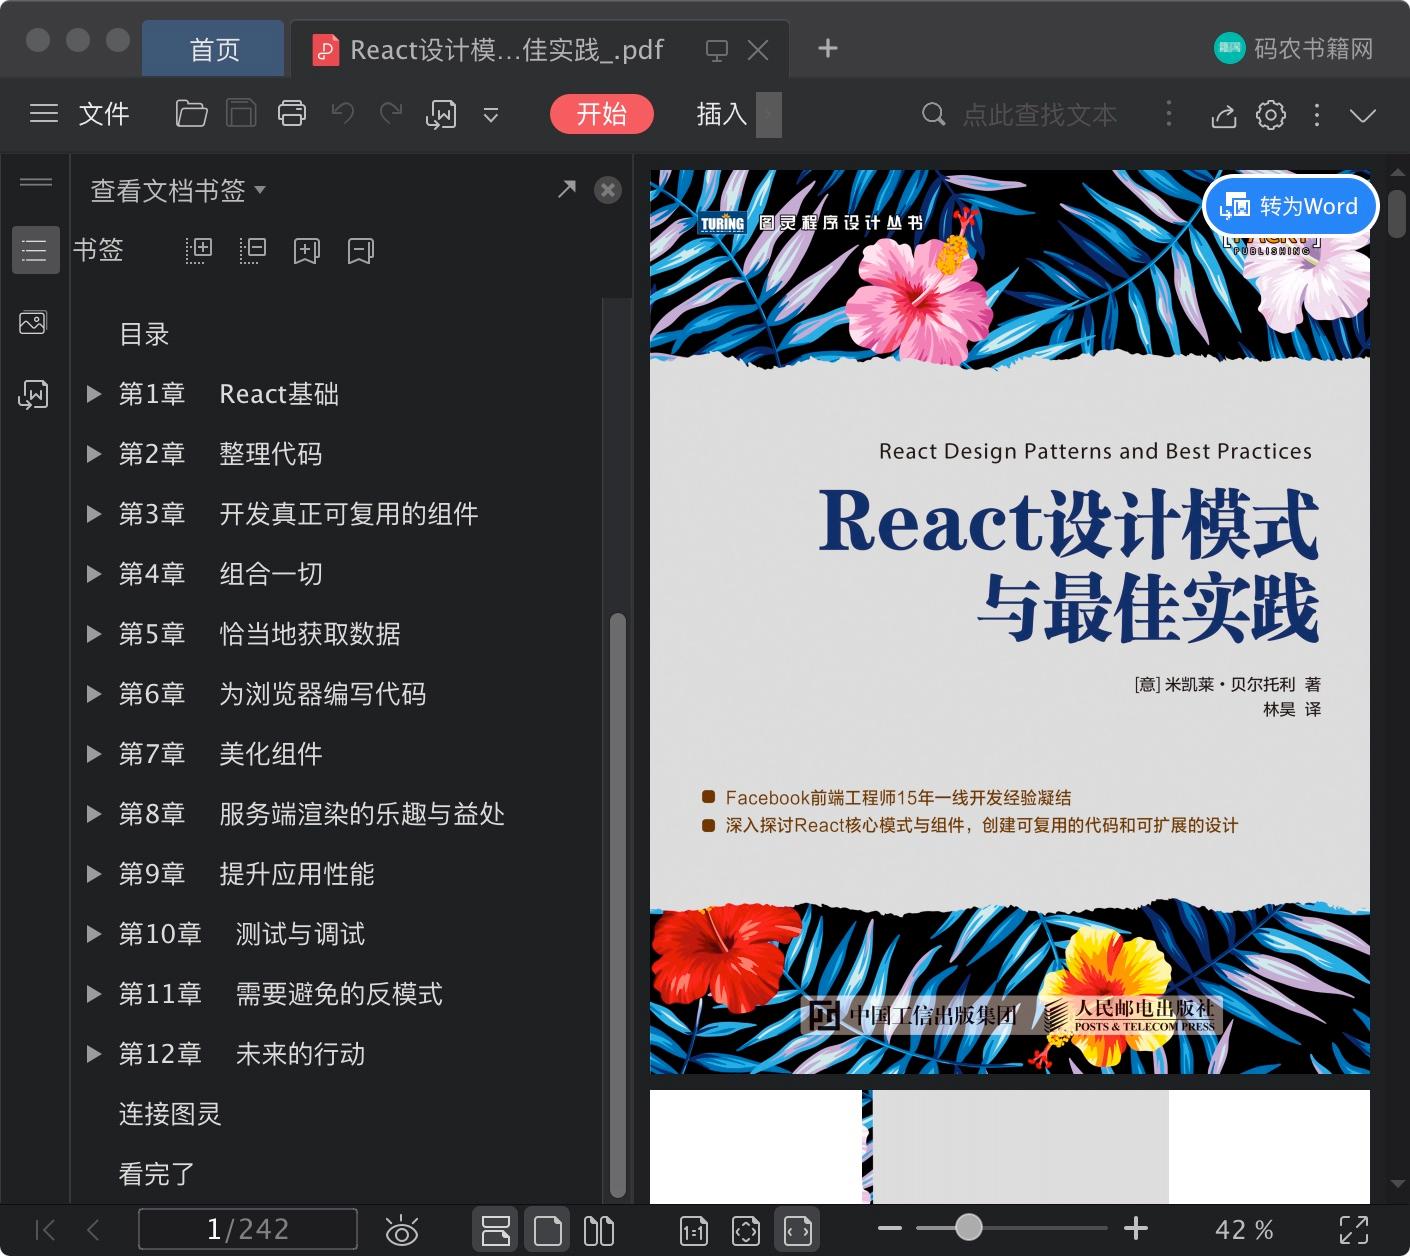
Task: Open the 查看文档书签 dropdown
Action: 178,190
